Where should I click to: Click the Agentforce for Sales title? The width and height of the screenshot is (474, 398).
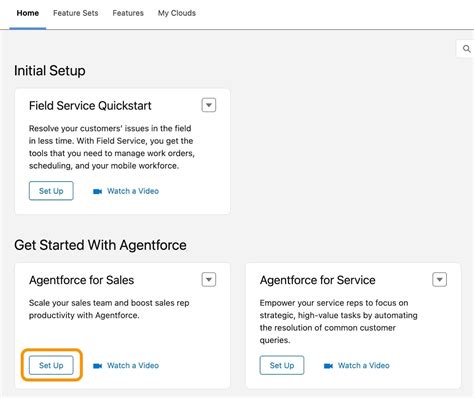coord(81,280)
